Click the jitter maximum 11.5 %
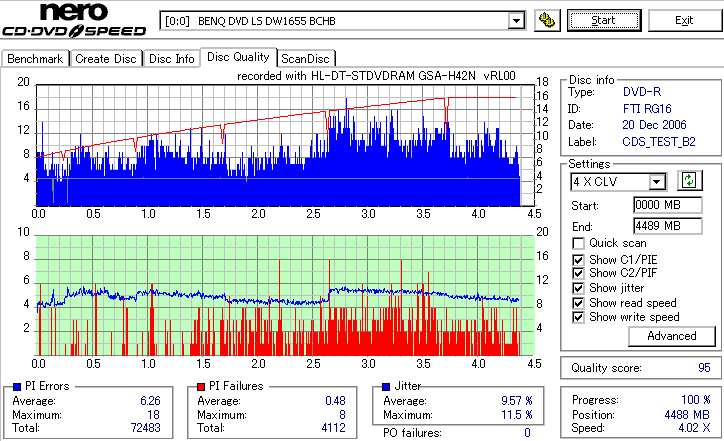 click(x=517, y=415)
